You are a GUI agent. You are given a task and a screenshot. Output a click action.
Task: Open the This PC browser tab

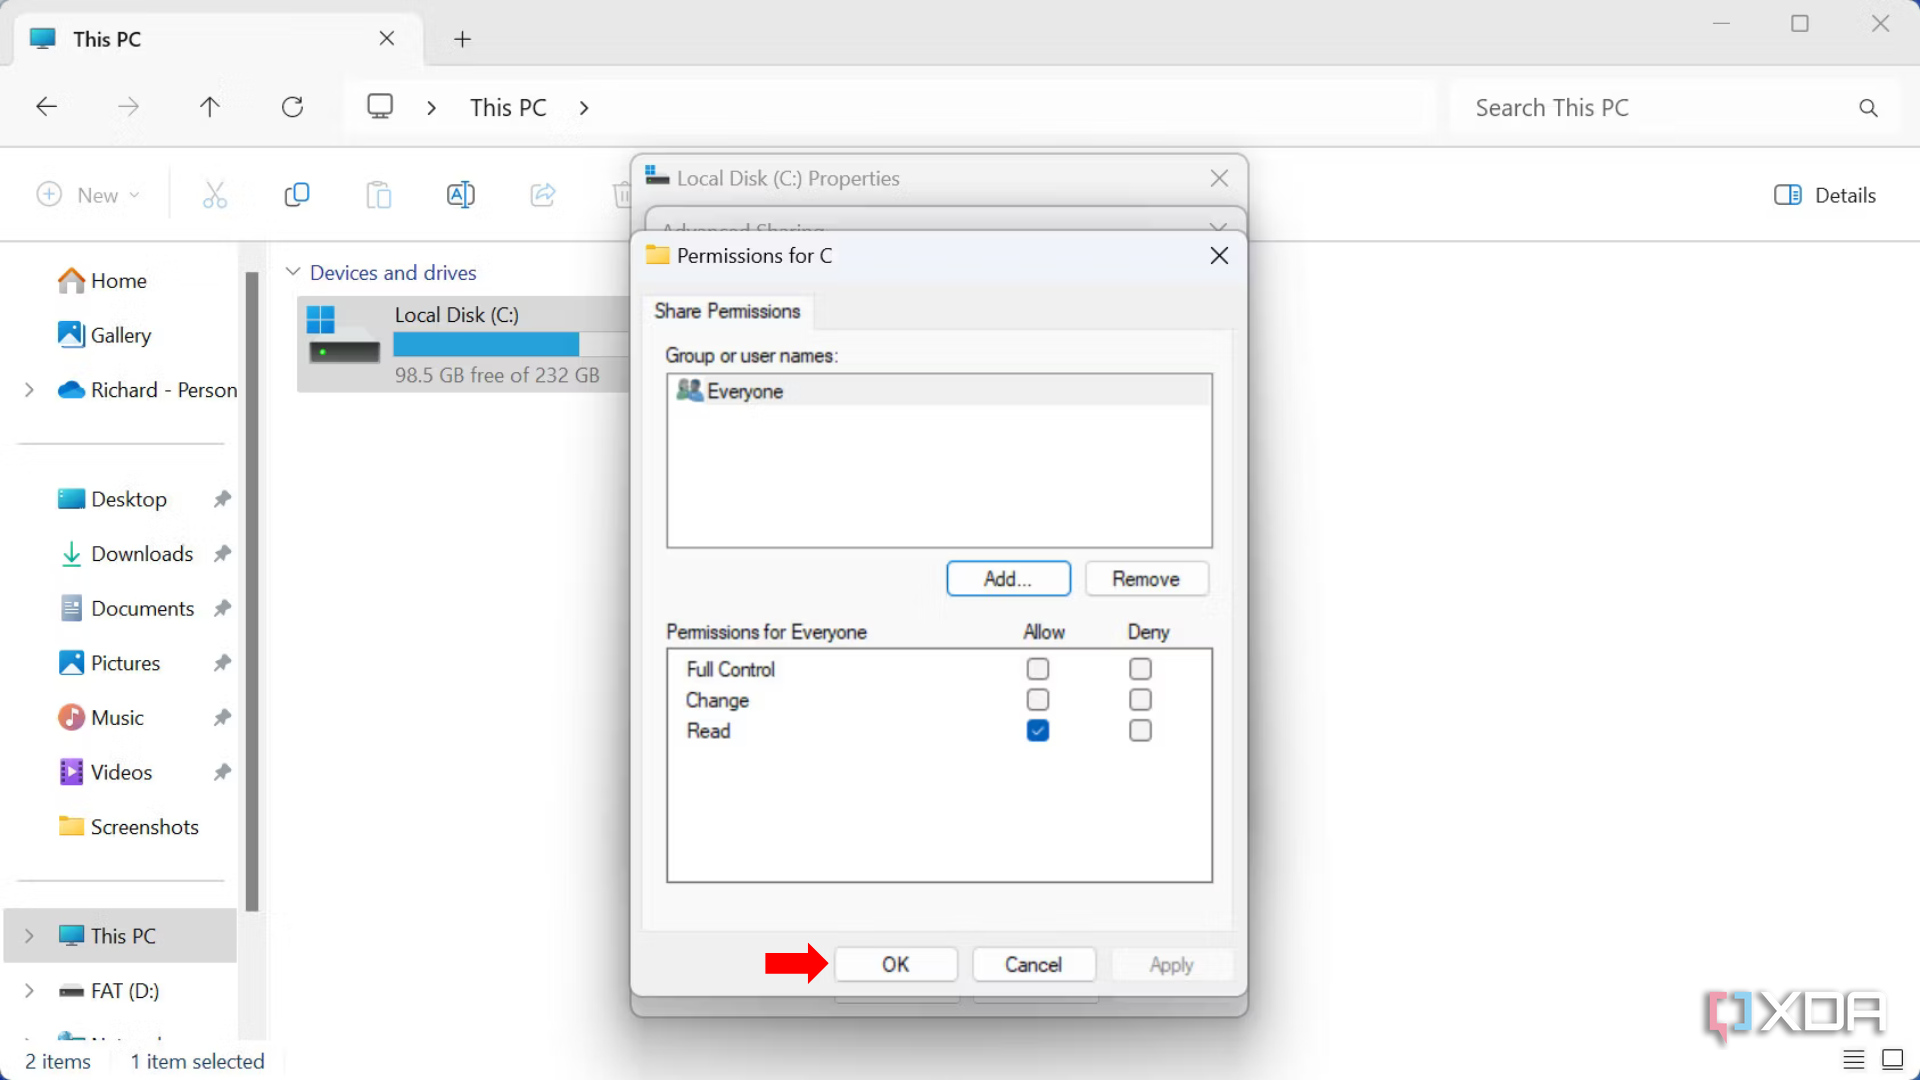coord(110,39)
